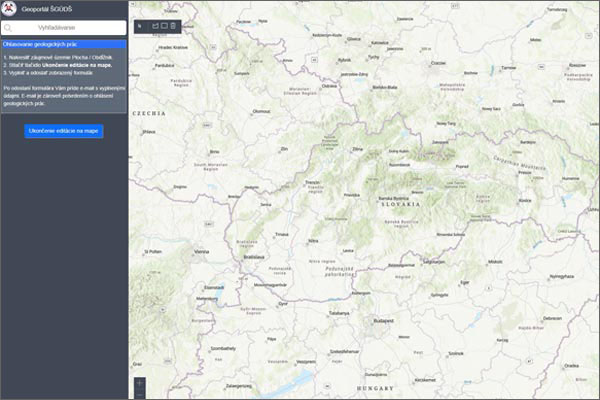Click Budapest on the map
600x400 pixels.
pos(381,321)
